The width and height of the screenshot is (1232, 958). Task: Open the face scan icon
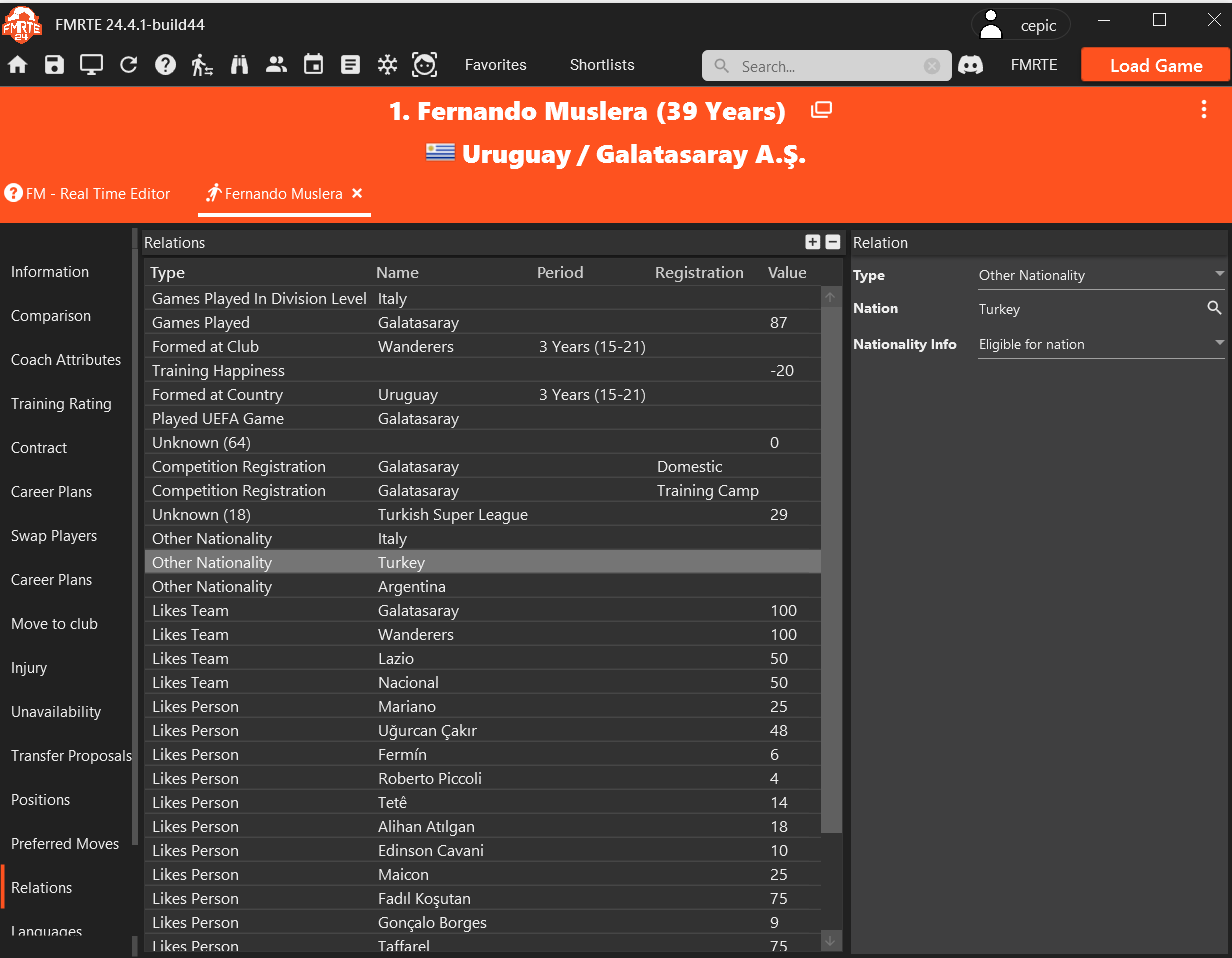point(425,65)
